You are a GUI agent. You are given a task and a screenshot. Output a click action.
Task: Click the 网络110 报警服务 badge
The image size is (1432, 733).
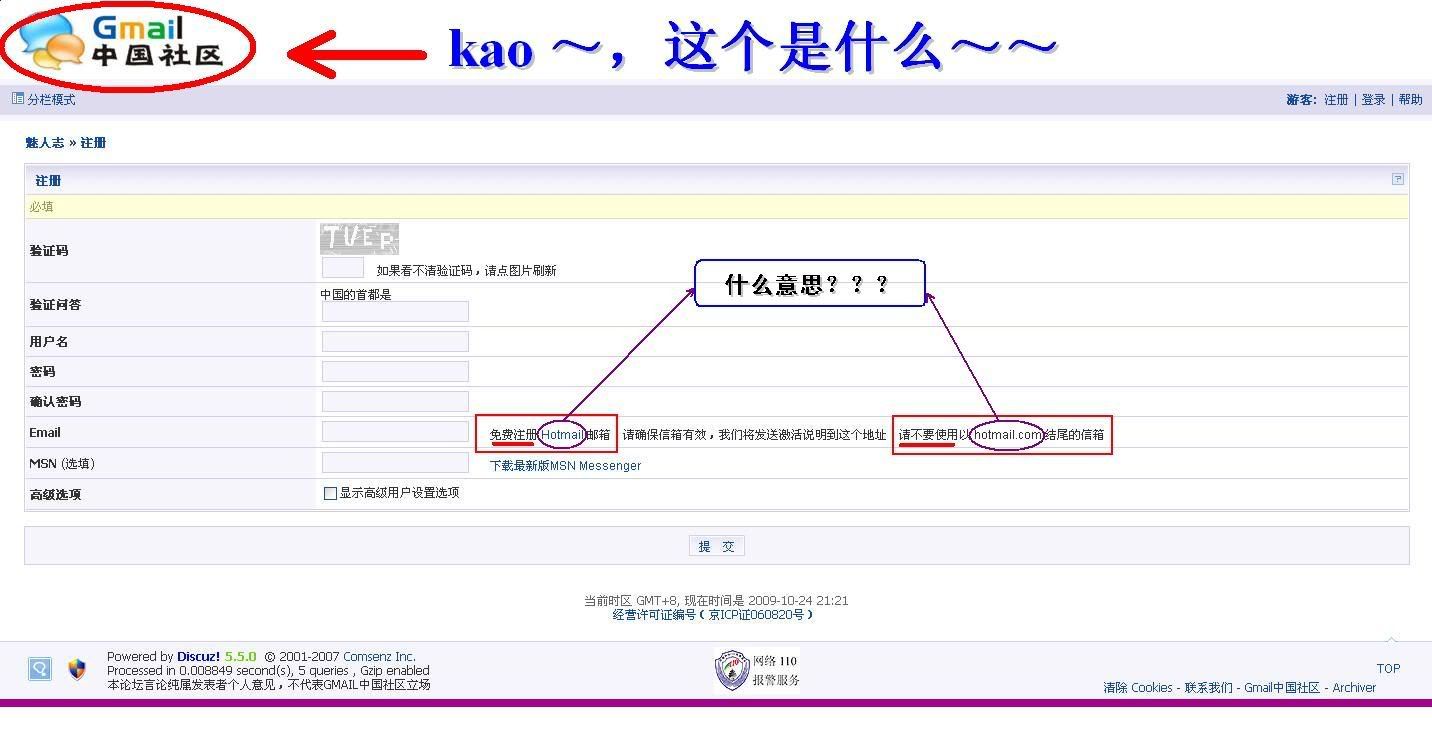[757, 670]
